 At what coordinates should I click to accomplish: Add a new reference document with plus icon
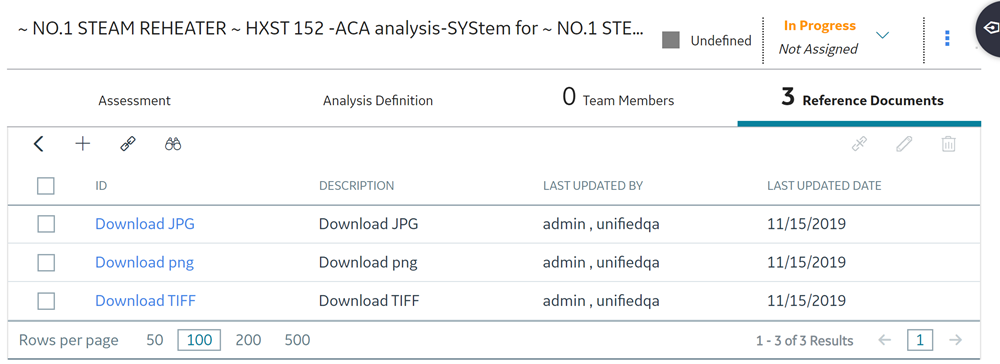tap(82, 144)
